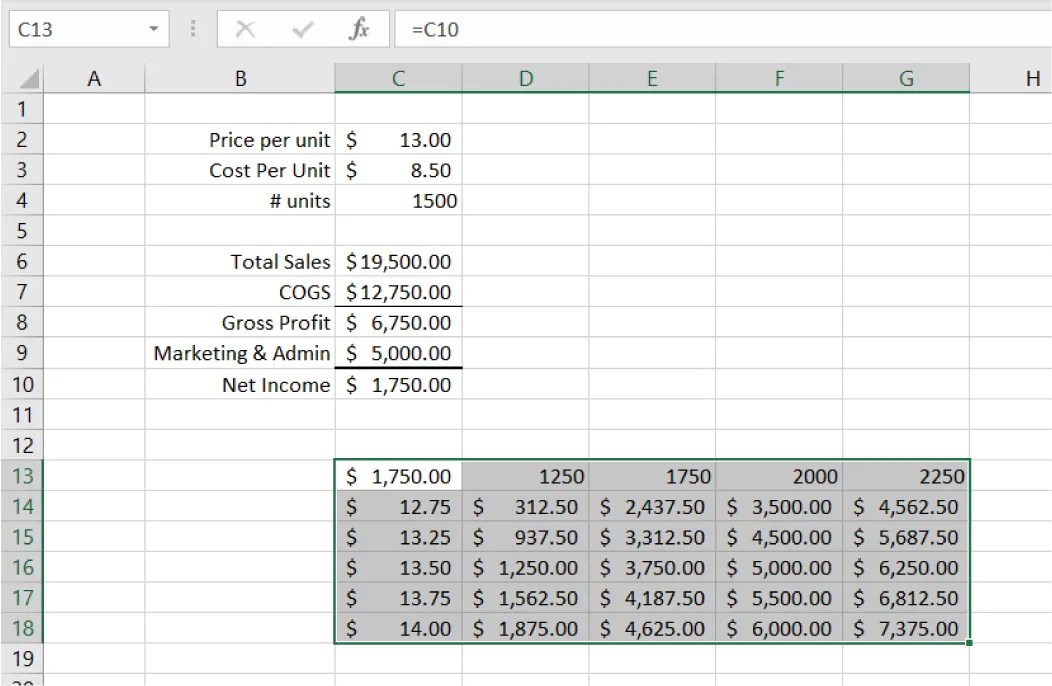This screenshot has width=1052, height=686.
Task: Select the cell containing 2250
Action: 906,476
